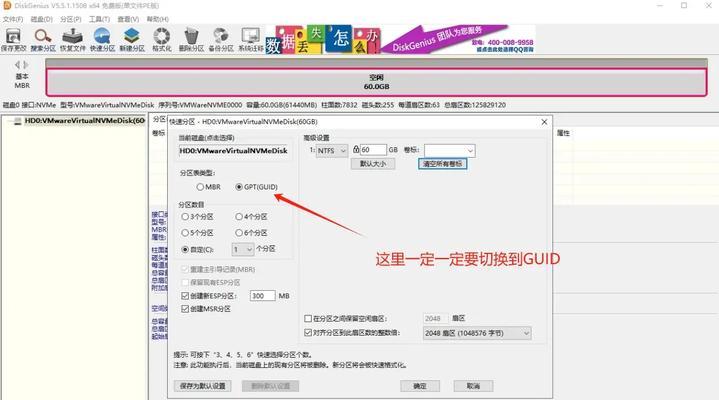Image resolution: width=719 pixels, height=400 pixels.
Task: Toggle 对齐分区到此扇区数的整数倍 checkbox
Action: (308, 333)
